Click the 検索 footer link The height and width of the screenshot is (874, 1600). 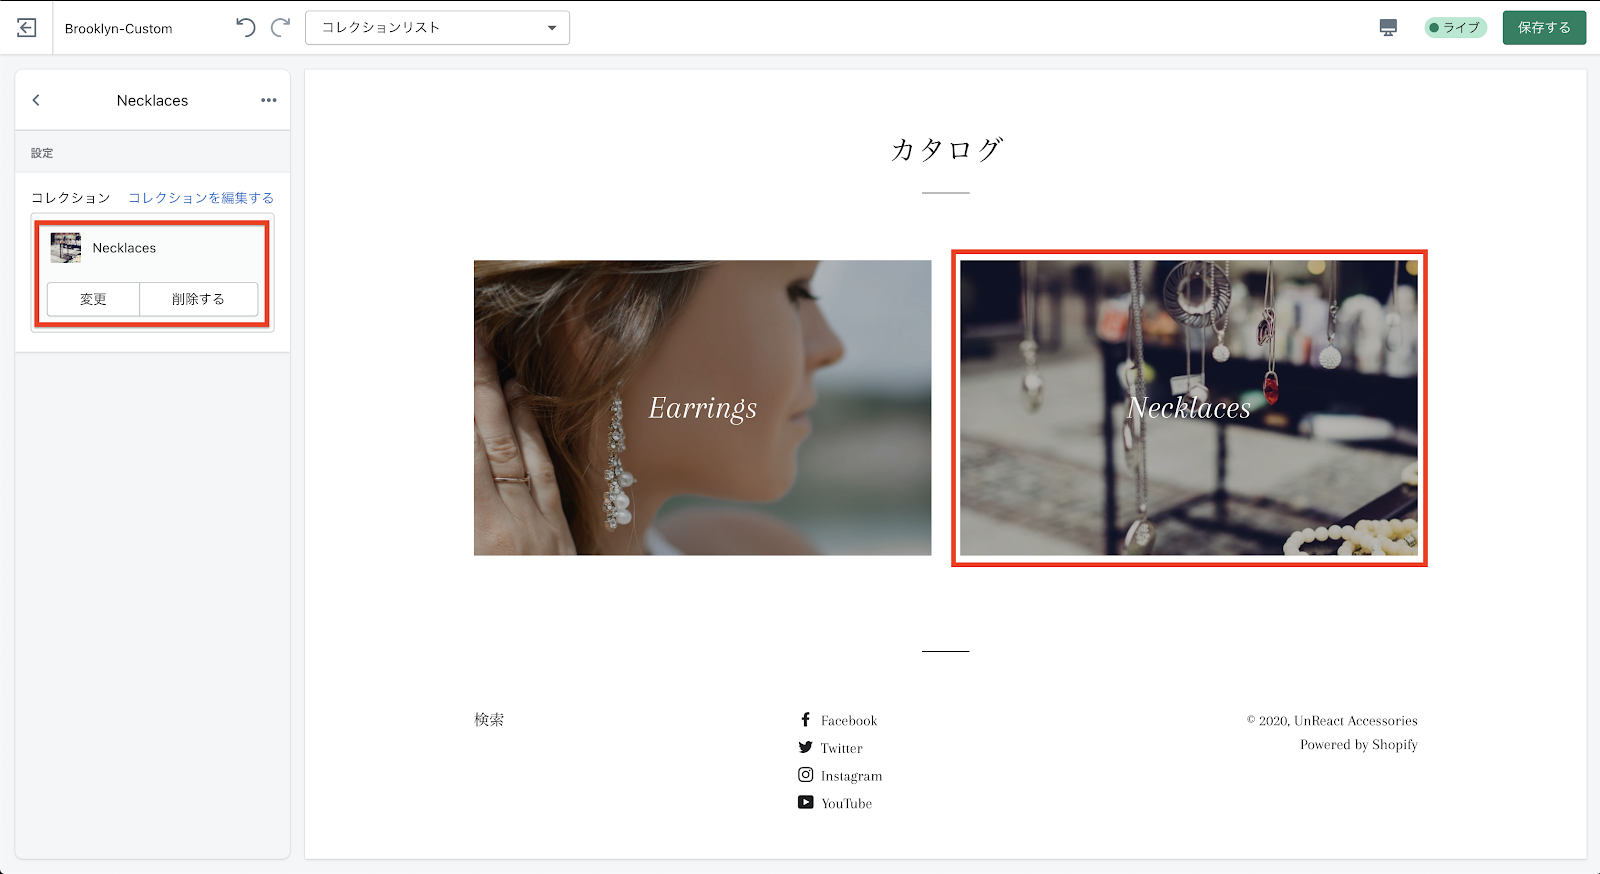tap(489, 720)
